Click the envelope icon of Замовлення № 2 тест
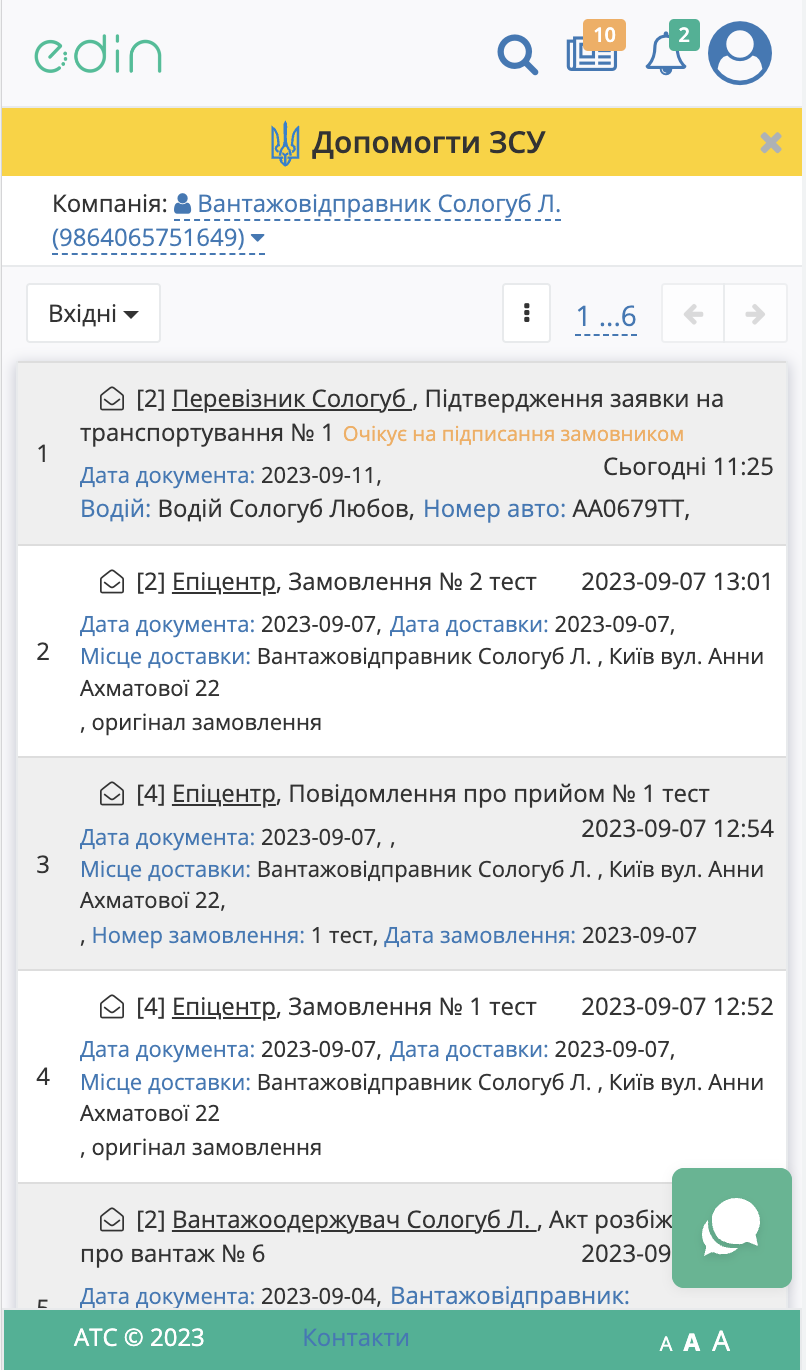 (112, 582)
